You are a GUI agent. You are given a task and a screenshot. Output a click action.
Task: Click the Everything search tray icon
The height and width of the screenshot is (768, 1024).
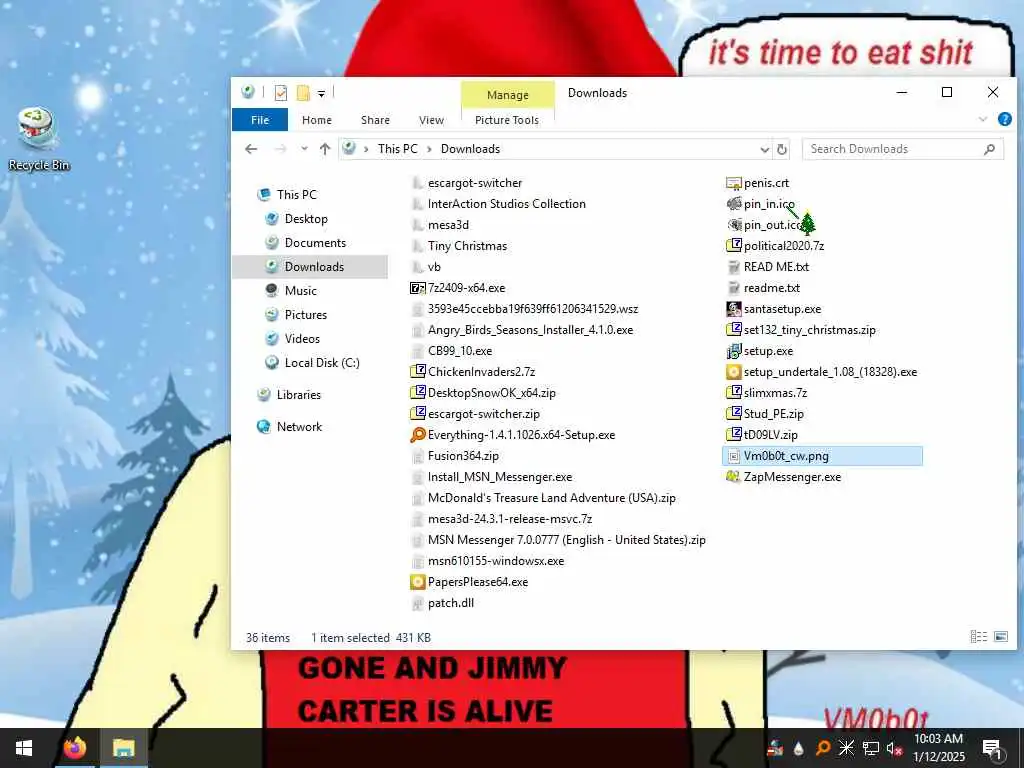823,748
